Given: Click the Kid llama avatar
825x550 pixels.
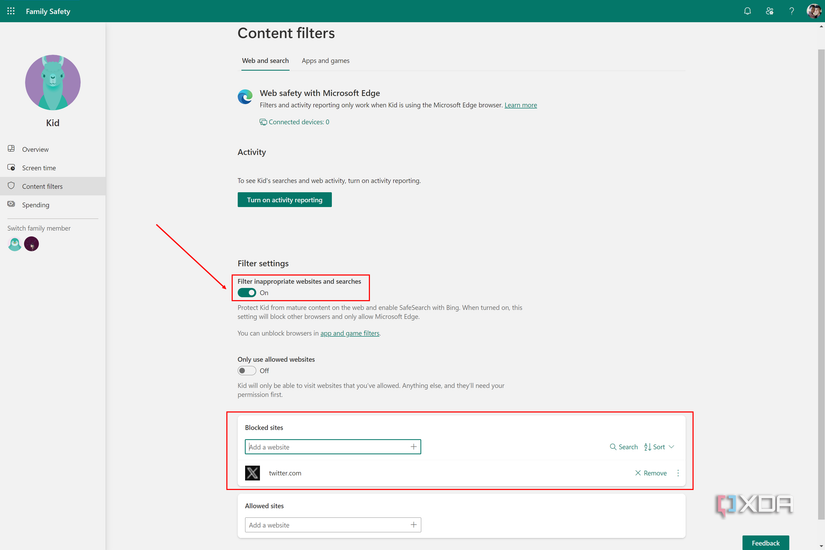Looking at the screenshot, I should 53,83.
